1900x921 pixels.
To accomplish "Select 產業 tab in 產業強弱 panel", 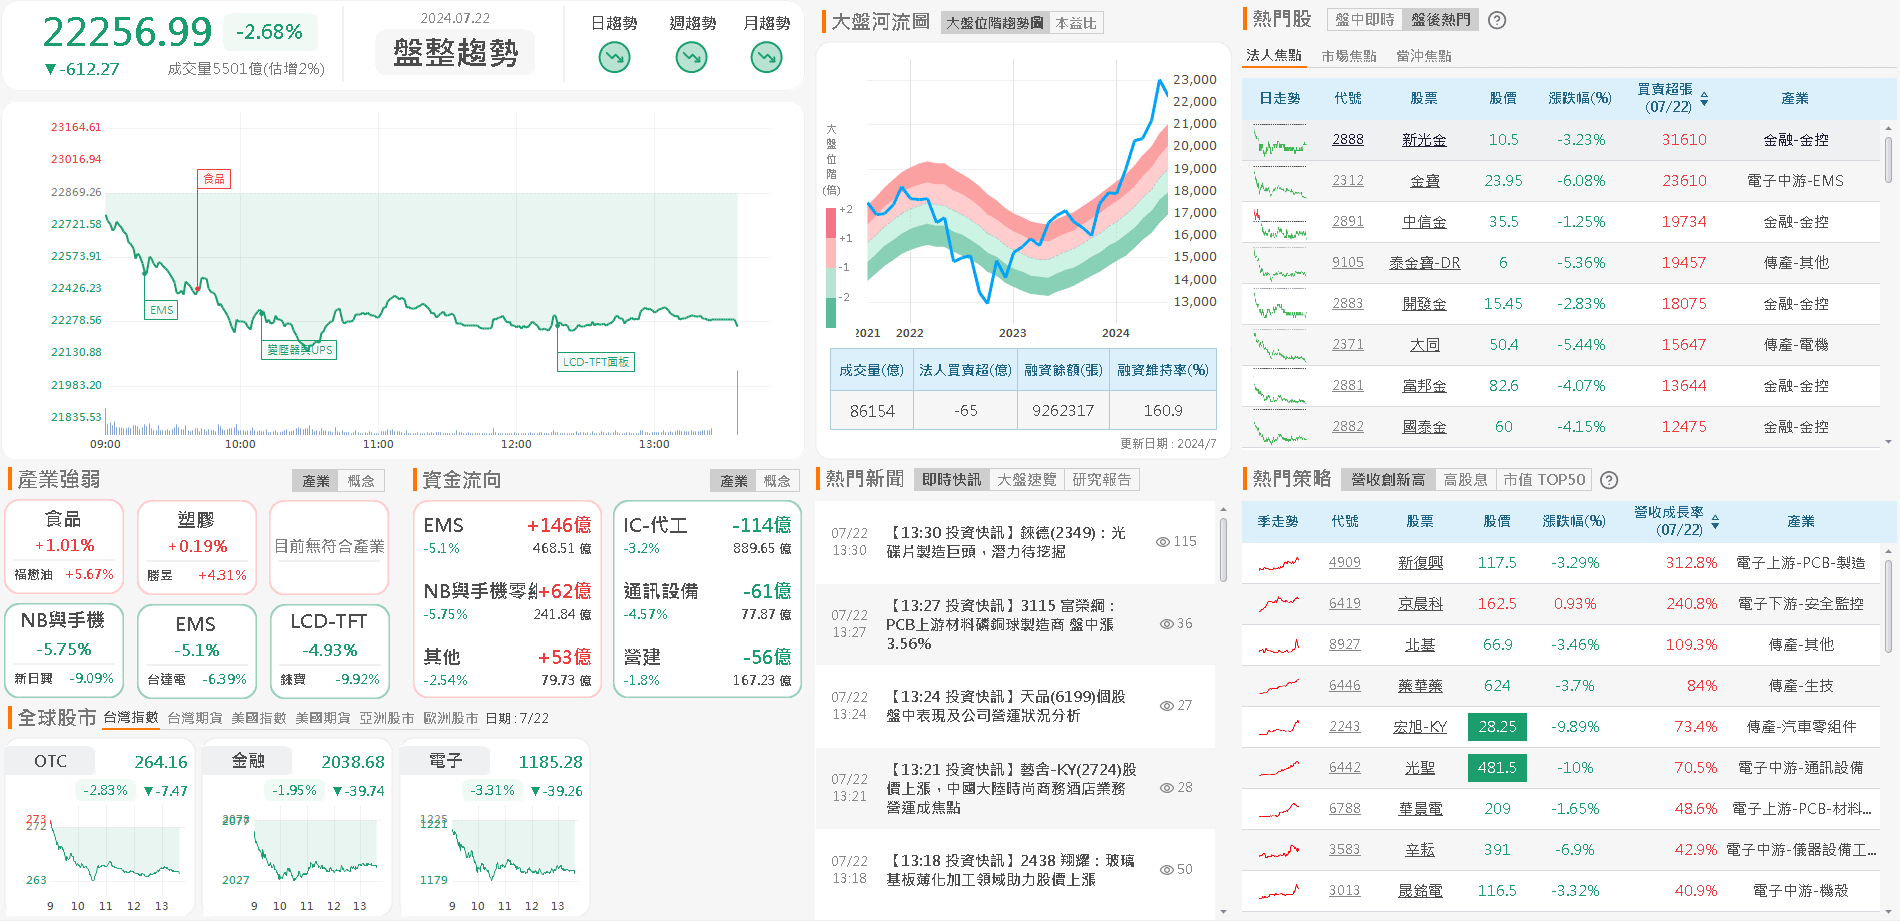I will (316, 481).
